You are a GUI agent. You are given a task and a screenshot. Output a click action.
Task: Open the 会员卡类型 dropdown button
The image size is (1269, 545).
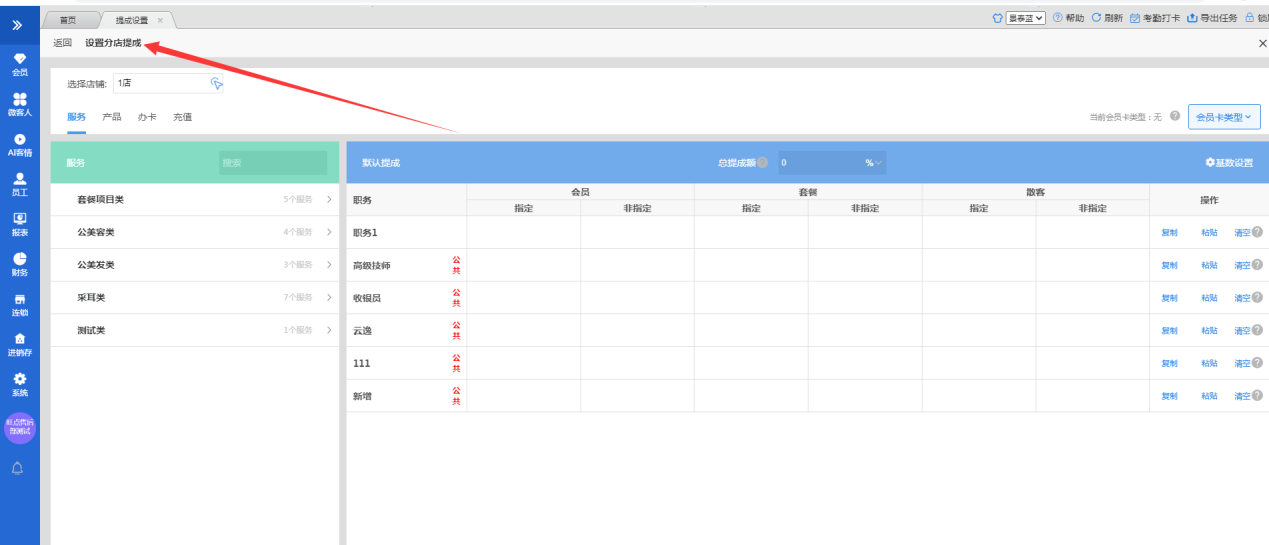tap(1224, 117)
